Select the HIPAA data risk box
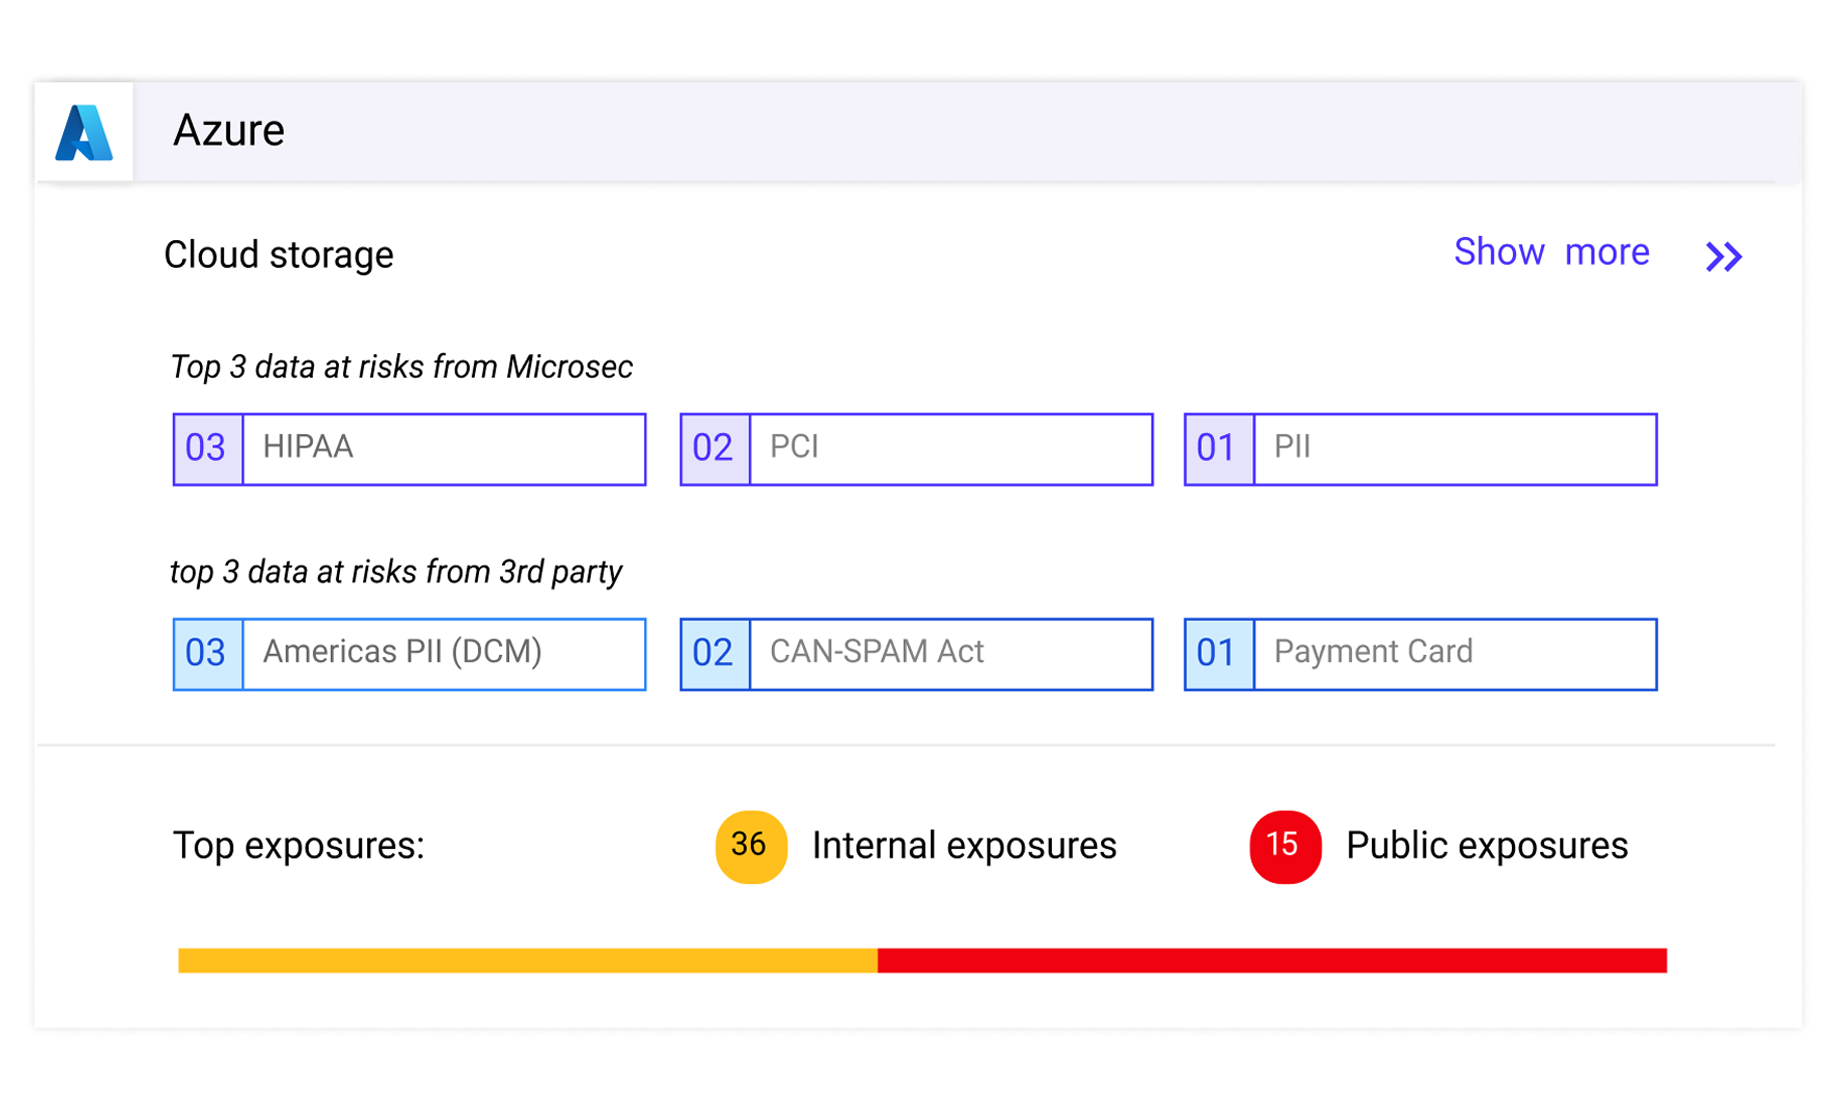 [x=409, y=449]
